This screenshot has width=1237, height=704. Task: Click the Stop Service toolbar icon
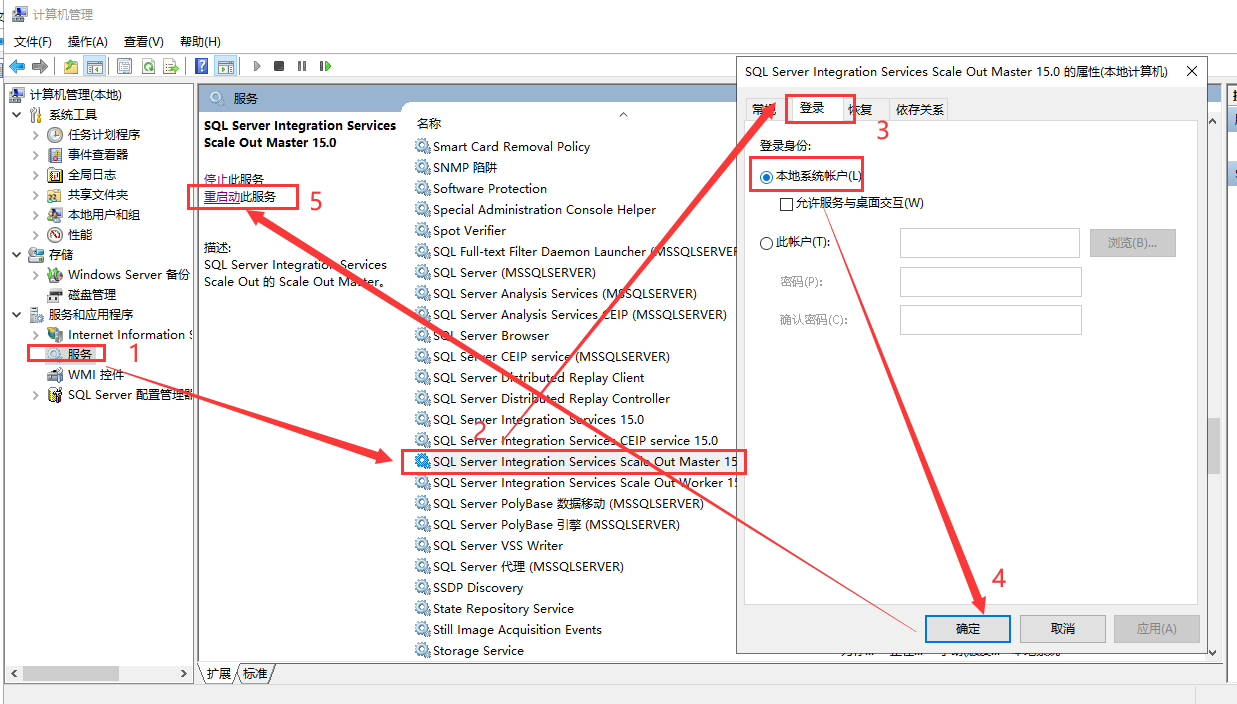pyautogui.click(x=280, y=66)
